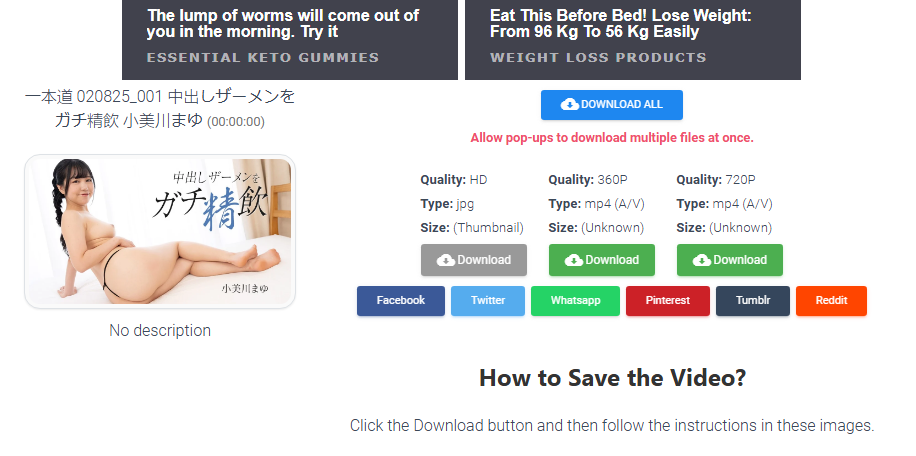The width and height of the screenshot is (916, 456).
Task: Click the blue DOWNLOAD ALL button
Action: pos(612,105)
